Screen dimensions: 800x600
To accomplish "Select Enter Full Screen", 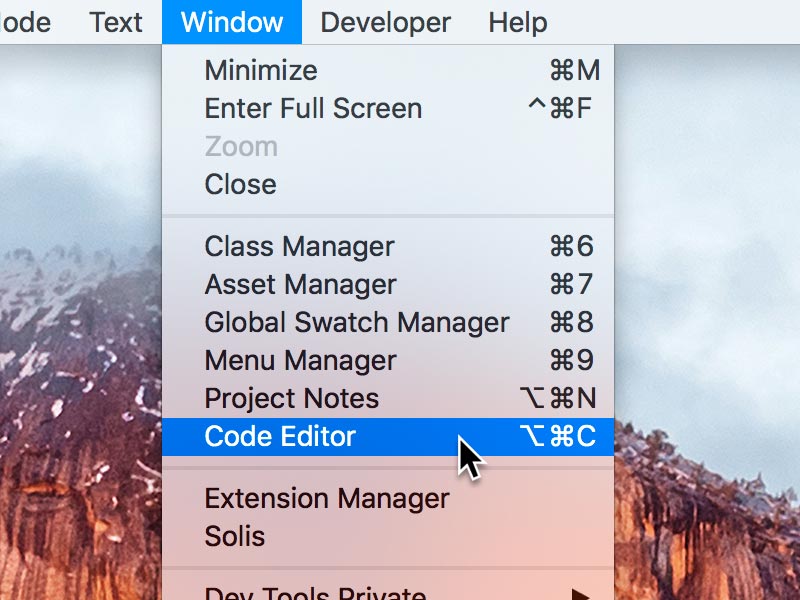I will point(310,108).
